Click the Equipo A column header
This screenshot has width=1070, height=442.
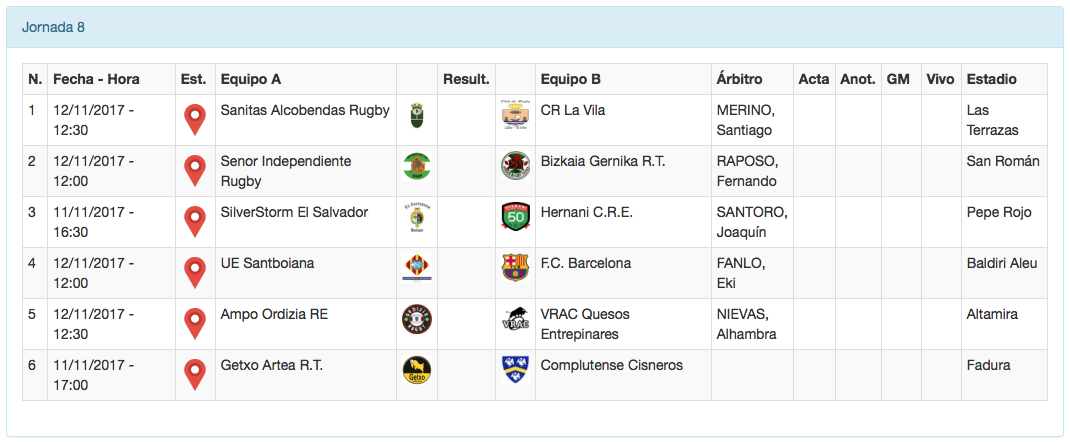pyautogui.click(x=251, y=79)
